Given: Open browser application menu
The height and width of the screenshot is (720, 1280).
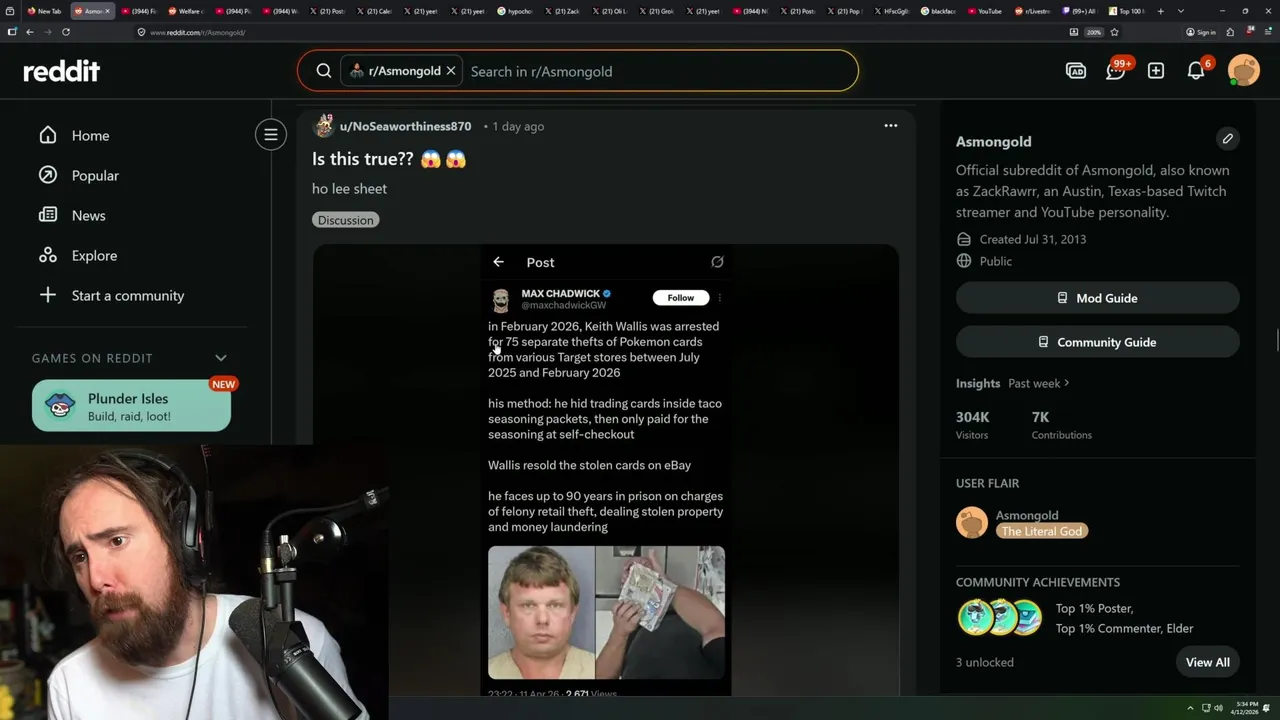Looking at the screenshot, I should coord(1266,32).
